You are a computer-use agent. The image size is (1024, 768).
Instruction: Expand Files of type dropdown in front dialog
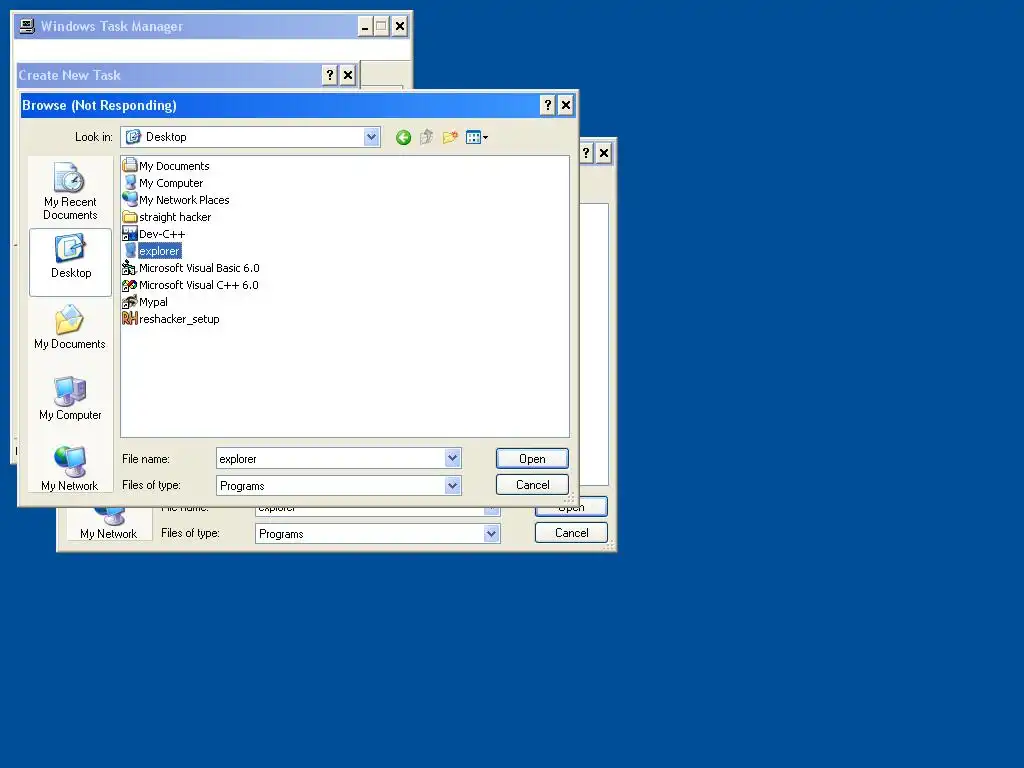pos(453,485)
